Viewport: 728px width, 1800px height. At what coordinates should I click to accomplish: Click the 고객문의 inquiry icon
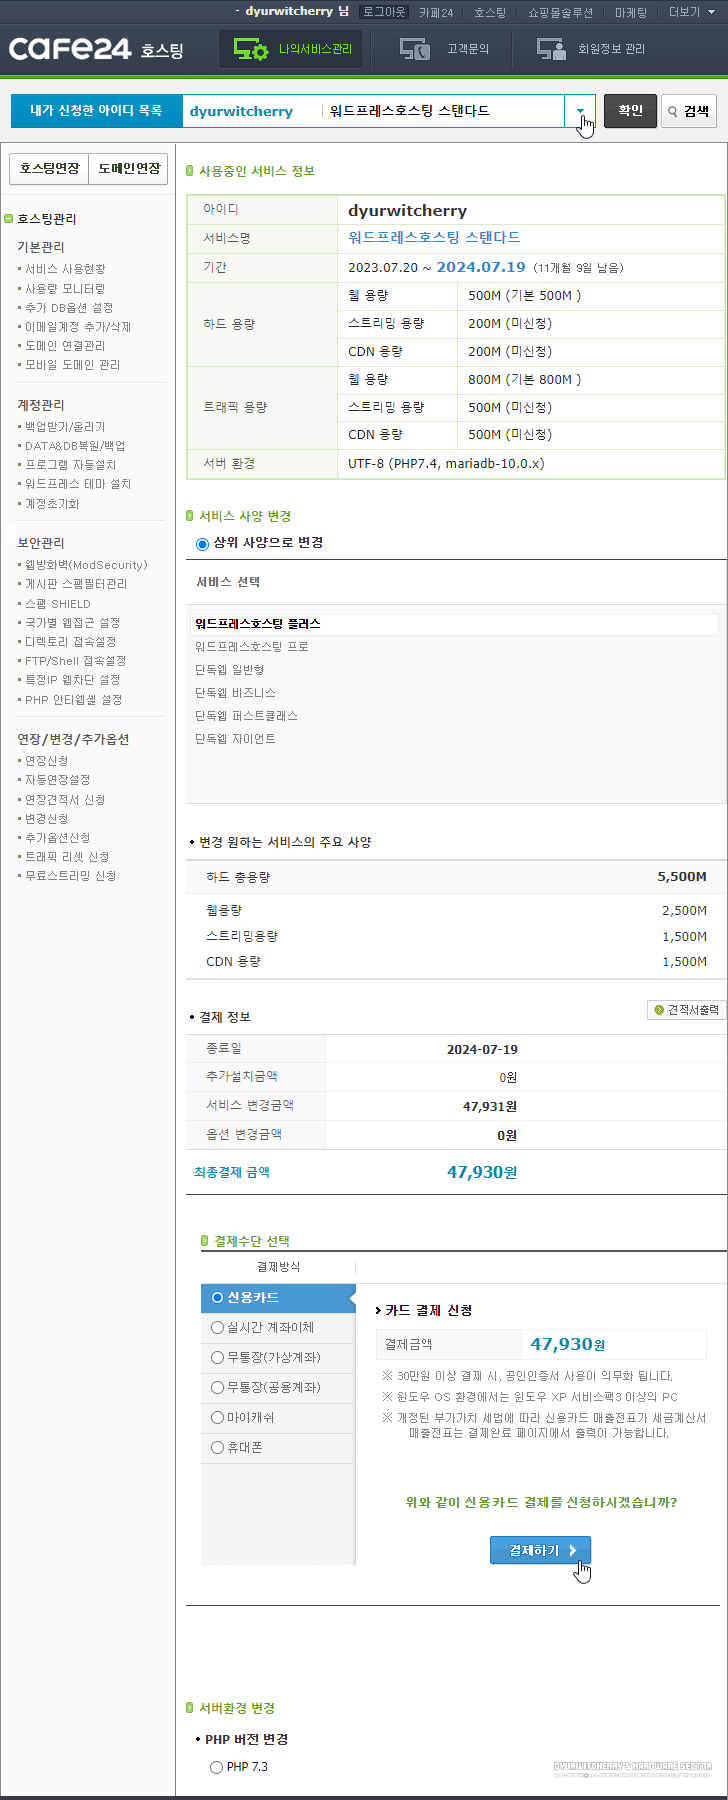(x=414, y=47)
